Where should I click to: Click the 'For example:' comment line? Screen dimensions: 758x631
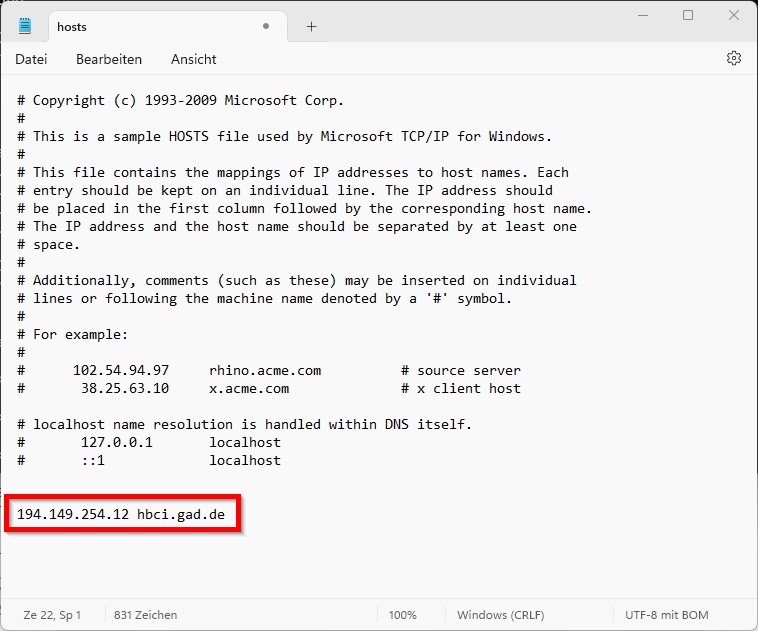[73, 334]
